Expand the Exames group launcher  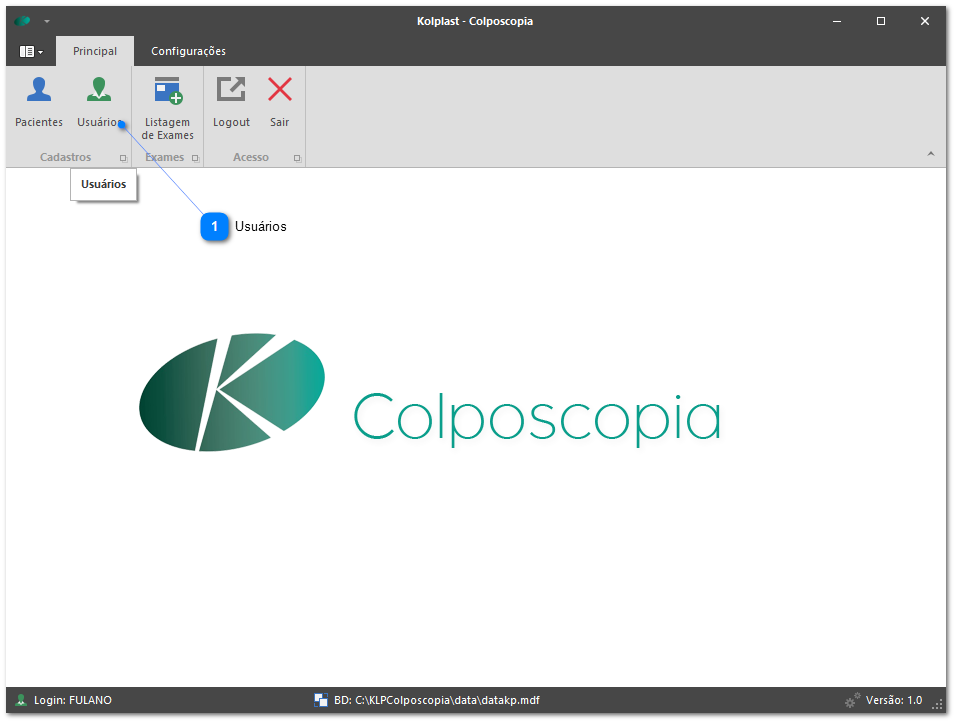click(x=195, y=158)
